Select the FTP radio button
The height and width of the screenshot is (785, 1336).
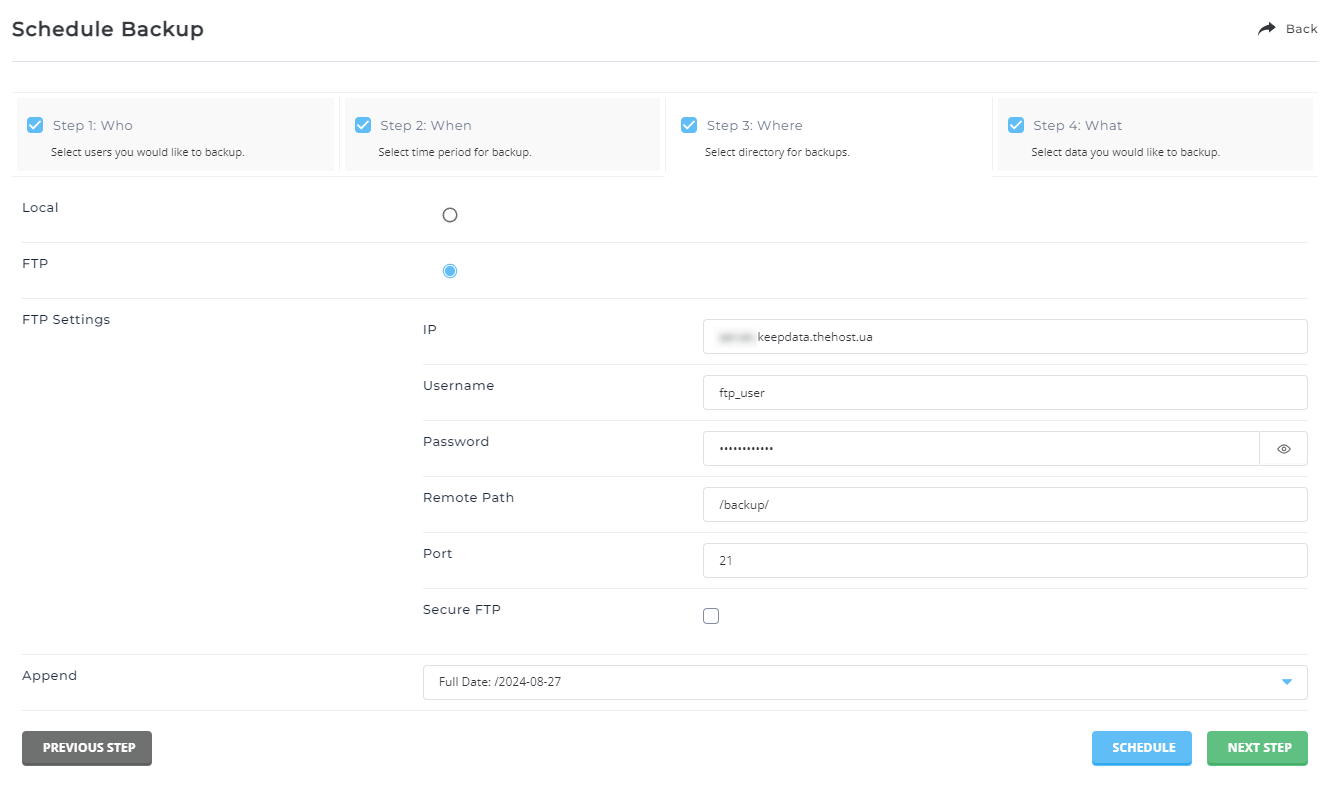pyautogui.click(x=450, y=271)
